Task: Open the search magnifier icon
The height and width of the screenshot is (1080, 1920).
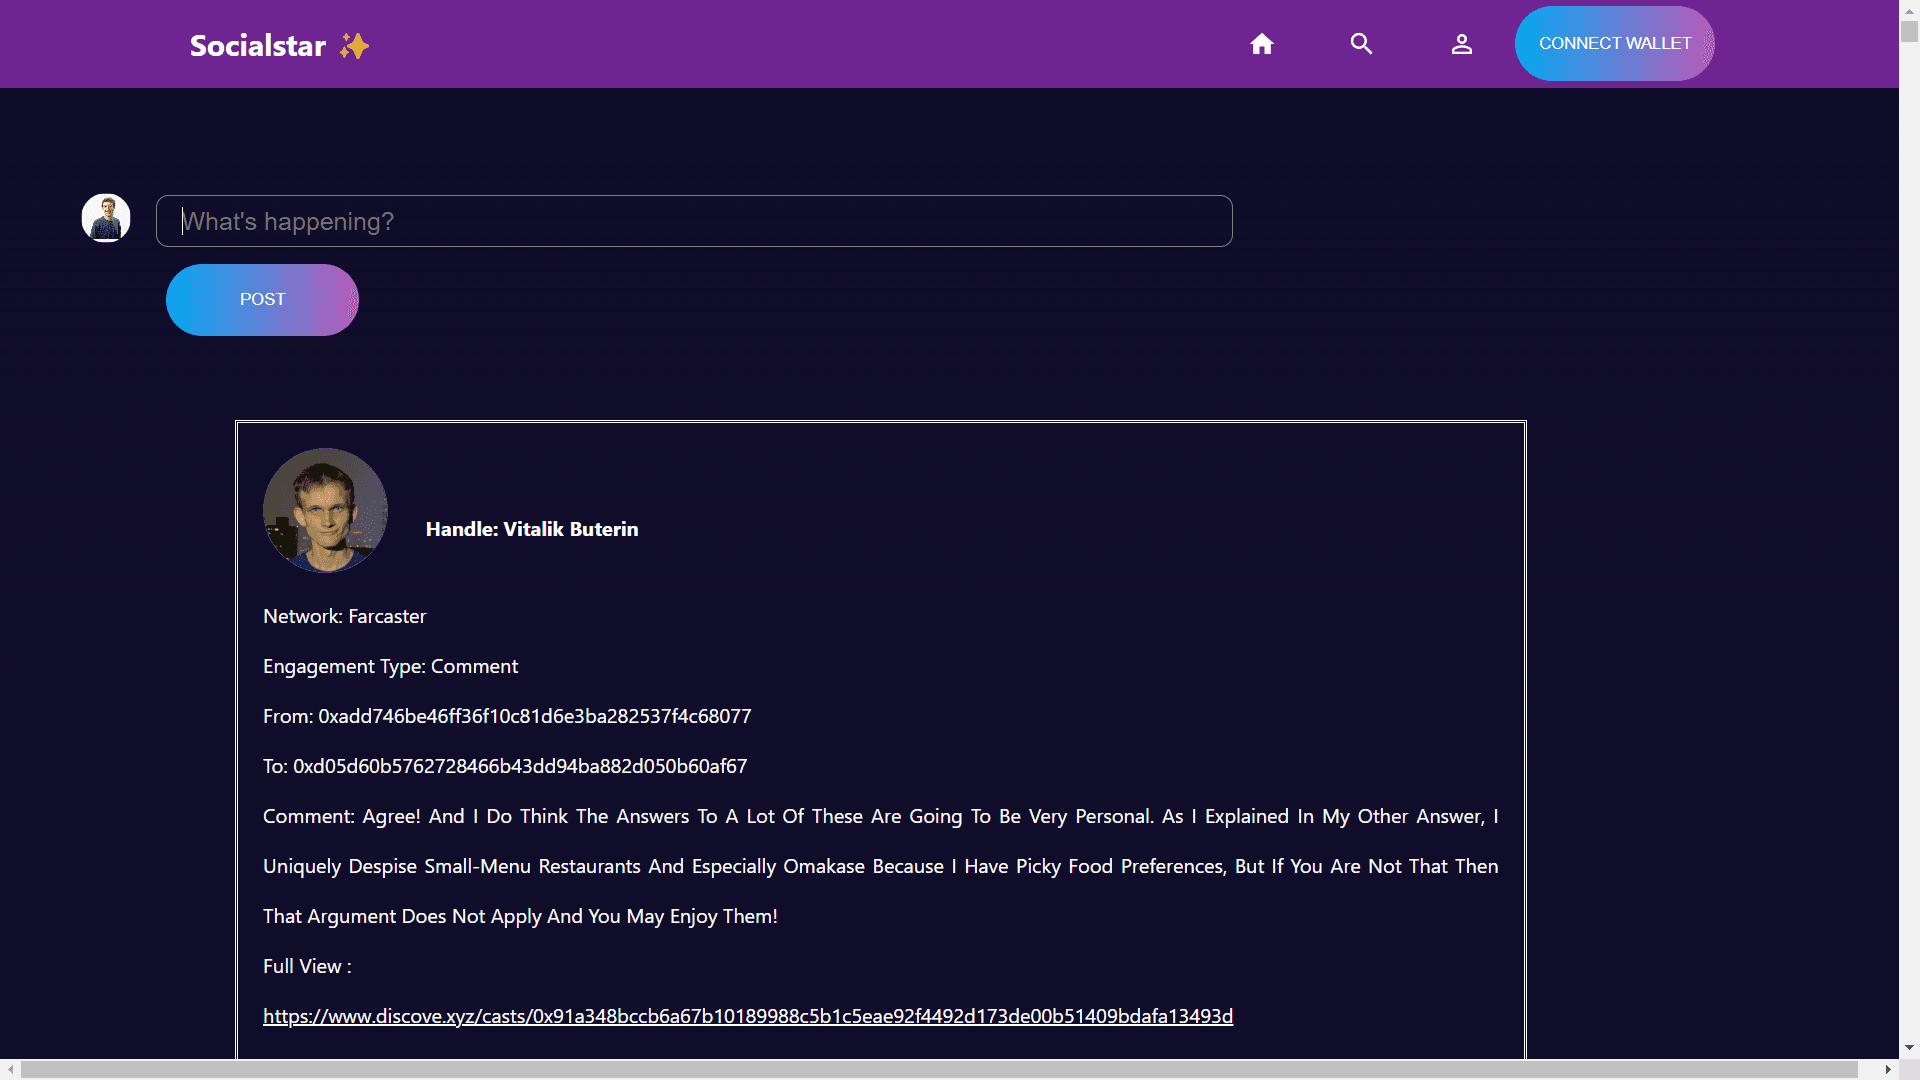Action: (1361, 44)
